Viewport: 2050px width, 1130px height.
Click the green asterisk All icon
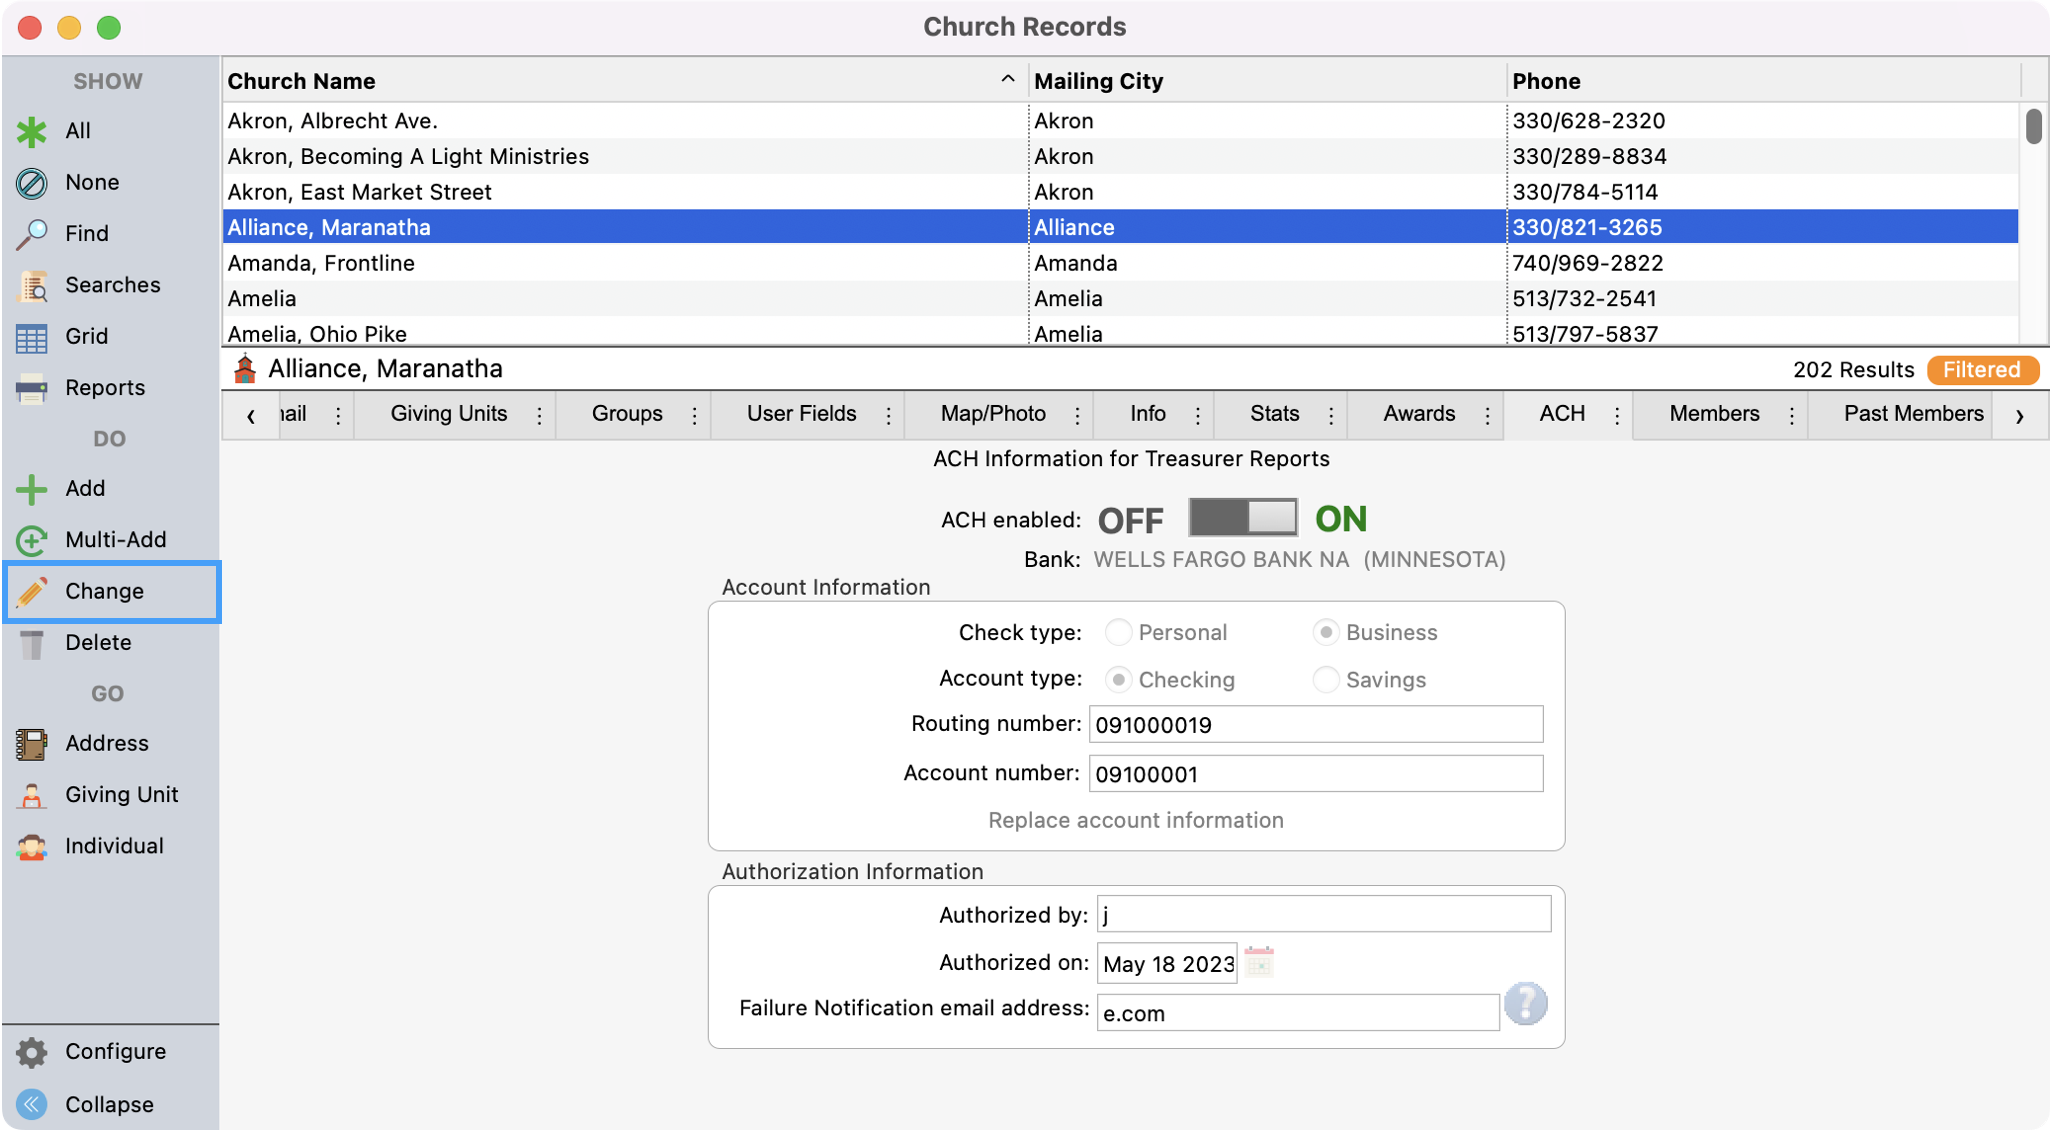click(32, 131)
